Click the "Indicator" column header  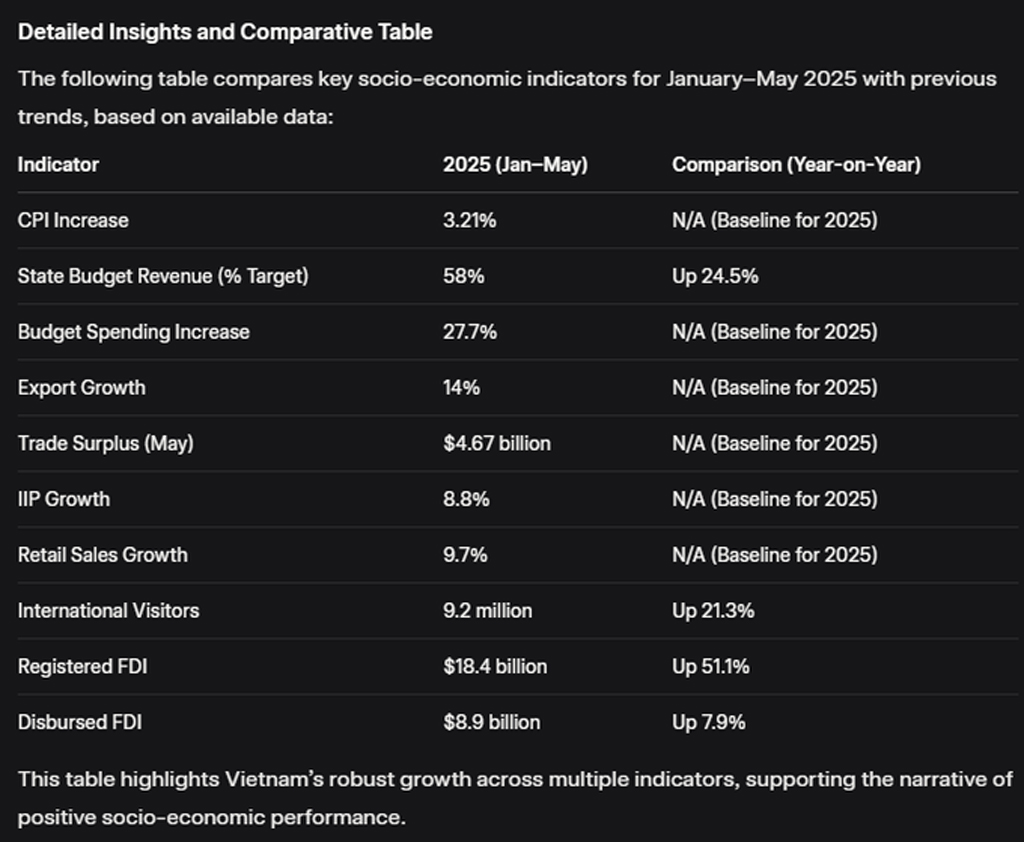tap(58, 164)
